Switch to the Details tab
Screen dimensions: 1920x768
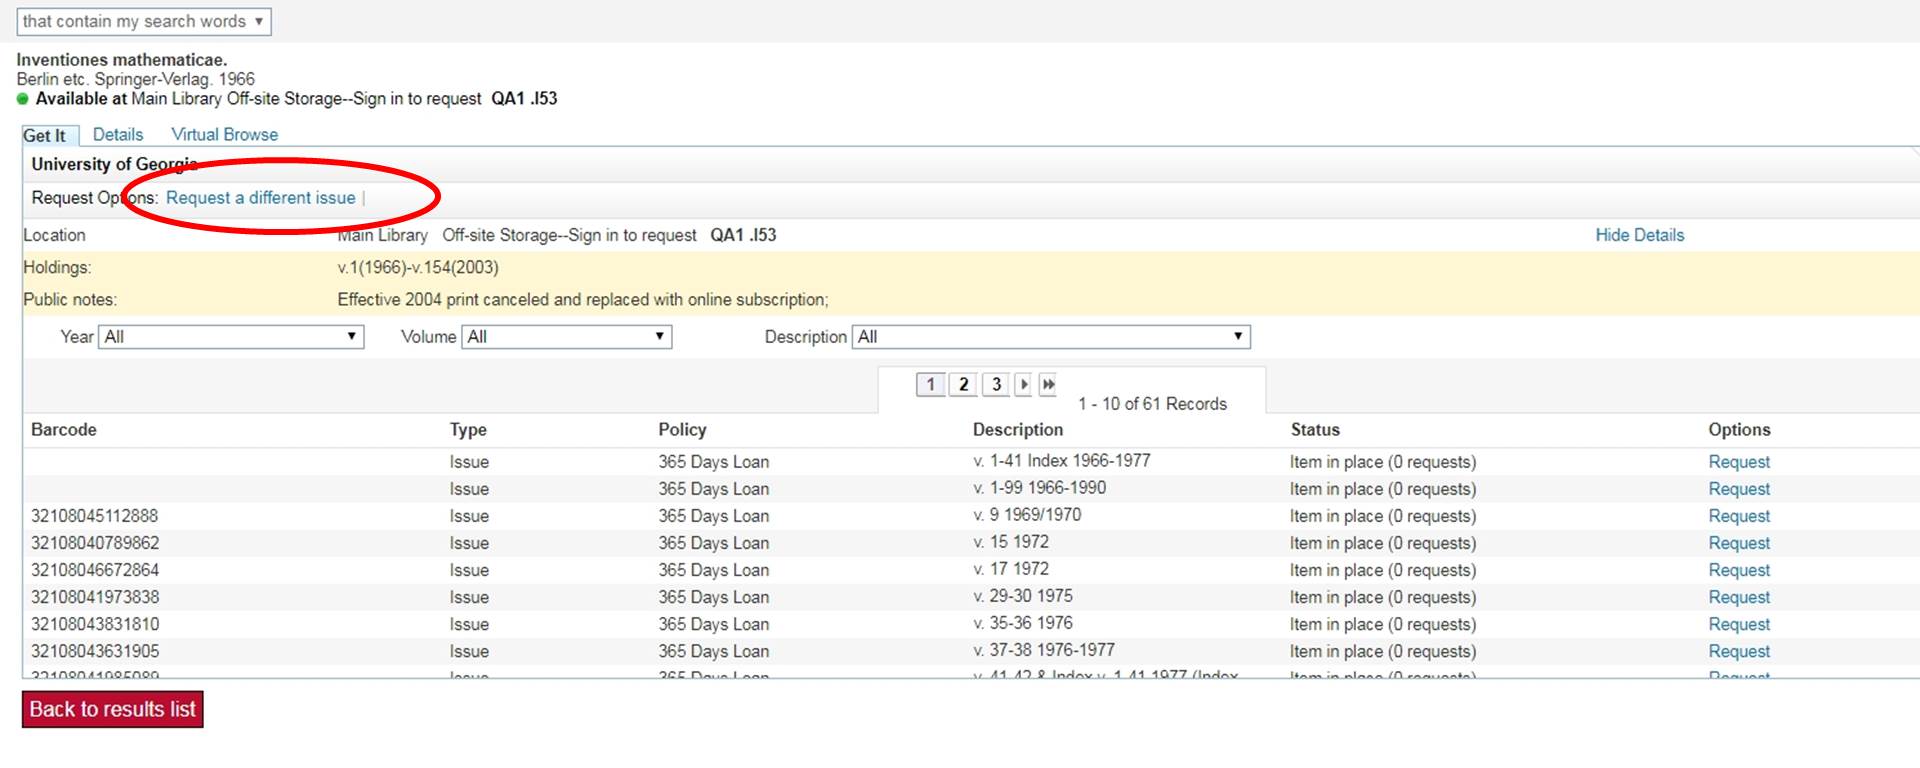pos(118,134)
